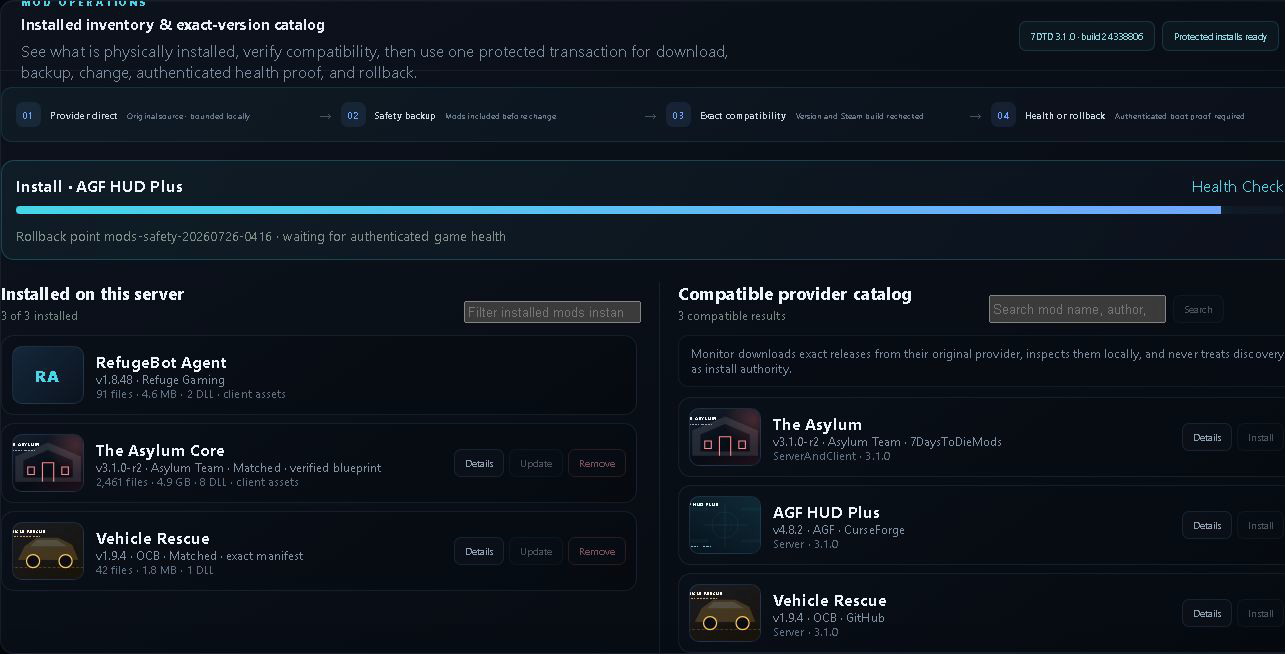Open Details for The Asylum Core
1285x654 pixels.
[479, 463]
